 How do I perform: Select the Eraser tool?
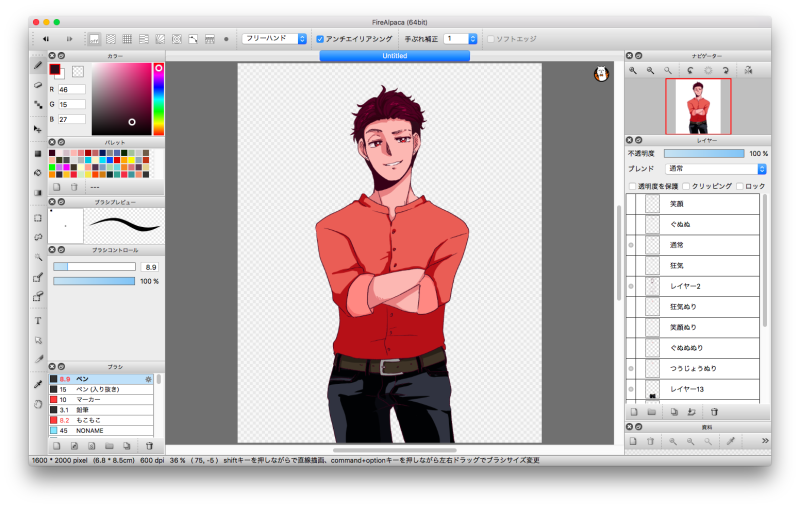[38, 85]
